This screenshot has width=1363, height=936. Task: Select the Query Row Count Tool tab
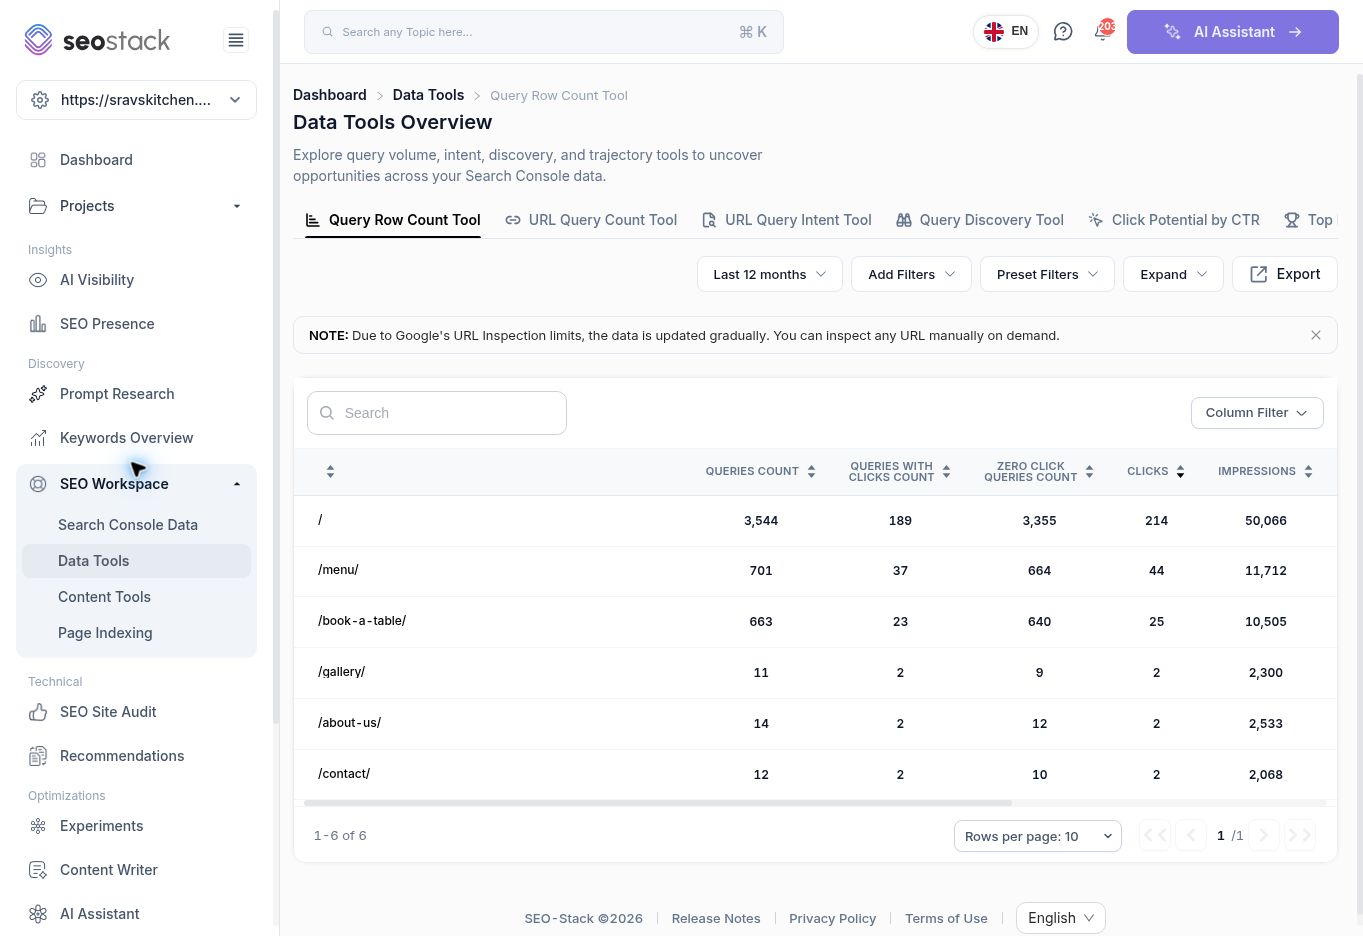(x=393, y=220)
